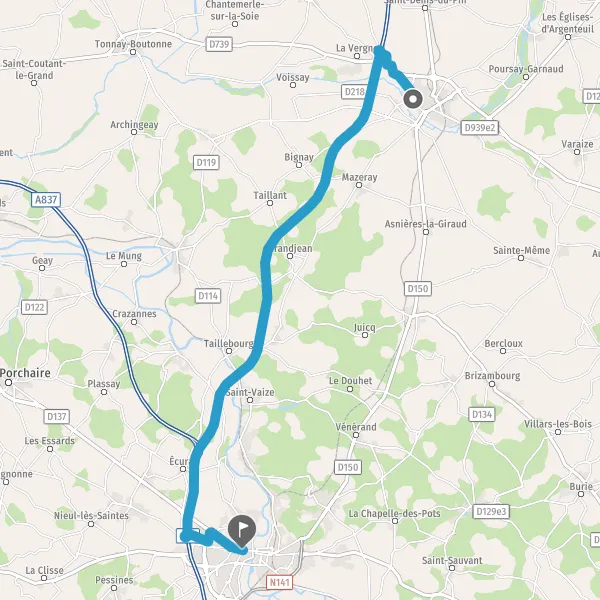Click the D137 road shield

[x=57, y=416]
